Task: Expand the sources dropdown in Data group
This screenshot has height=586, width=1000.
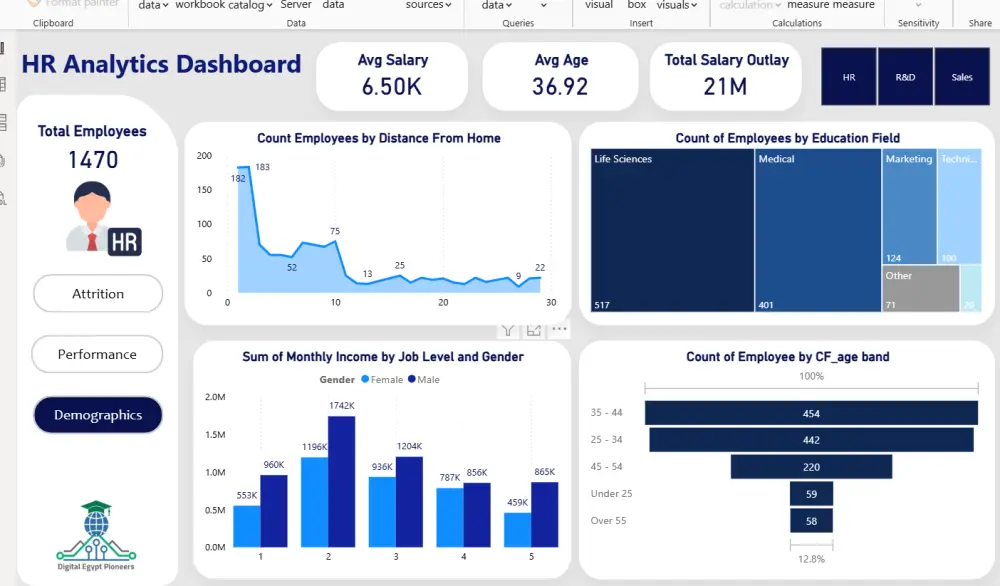Action: [429, 5]
